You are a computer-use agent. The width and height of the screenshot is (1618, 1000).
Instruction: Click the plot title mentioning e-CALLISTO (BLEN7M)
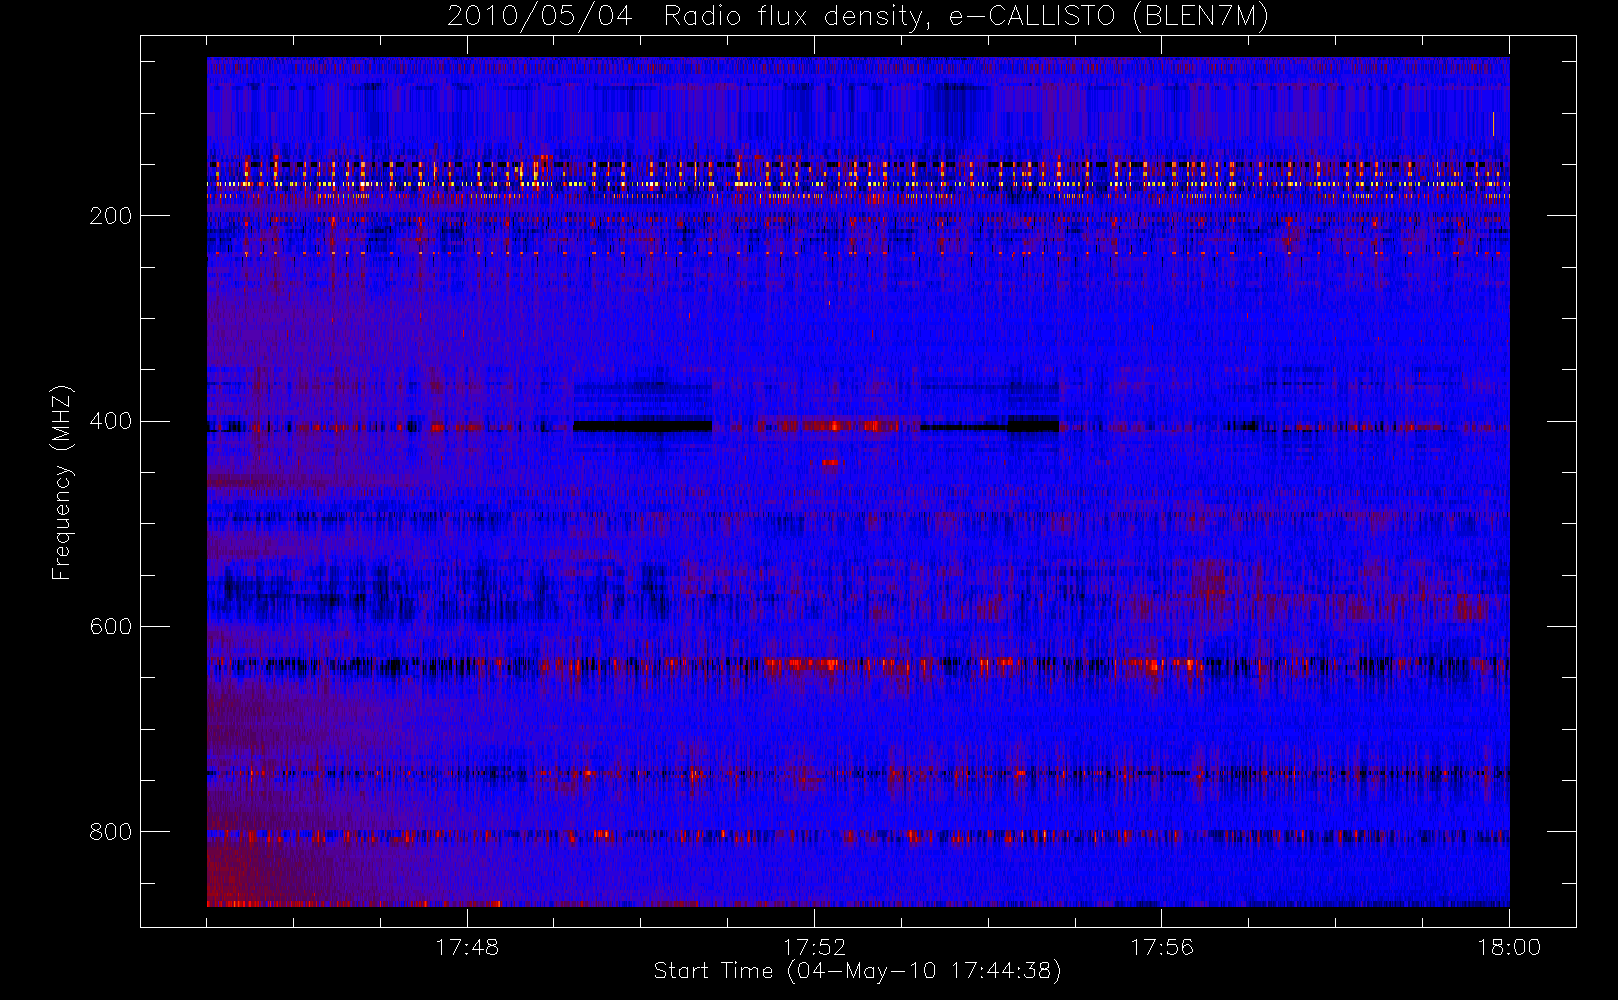coord(857,17)
